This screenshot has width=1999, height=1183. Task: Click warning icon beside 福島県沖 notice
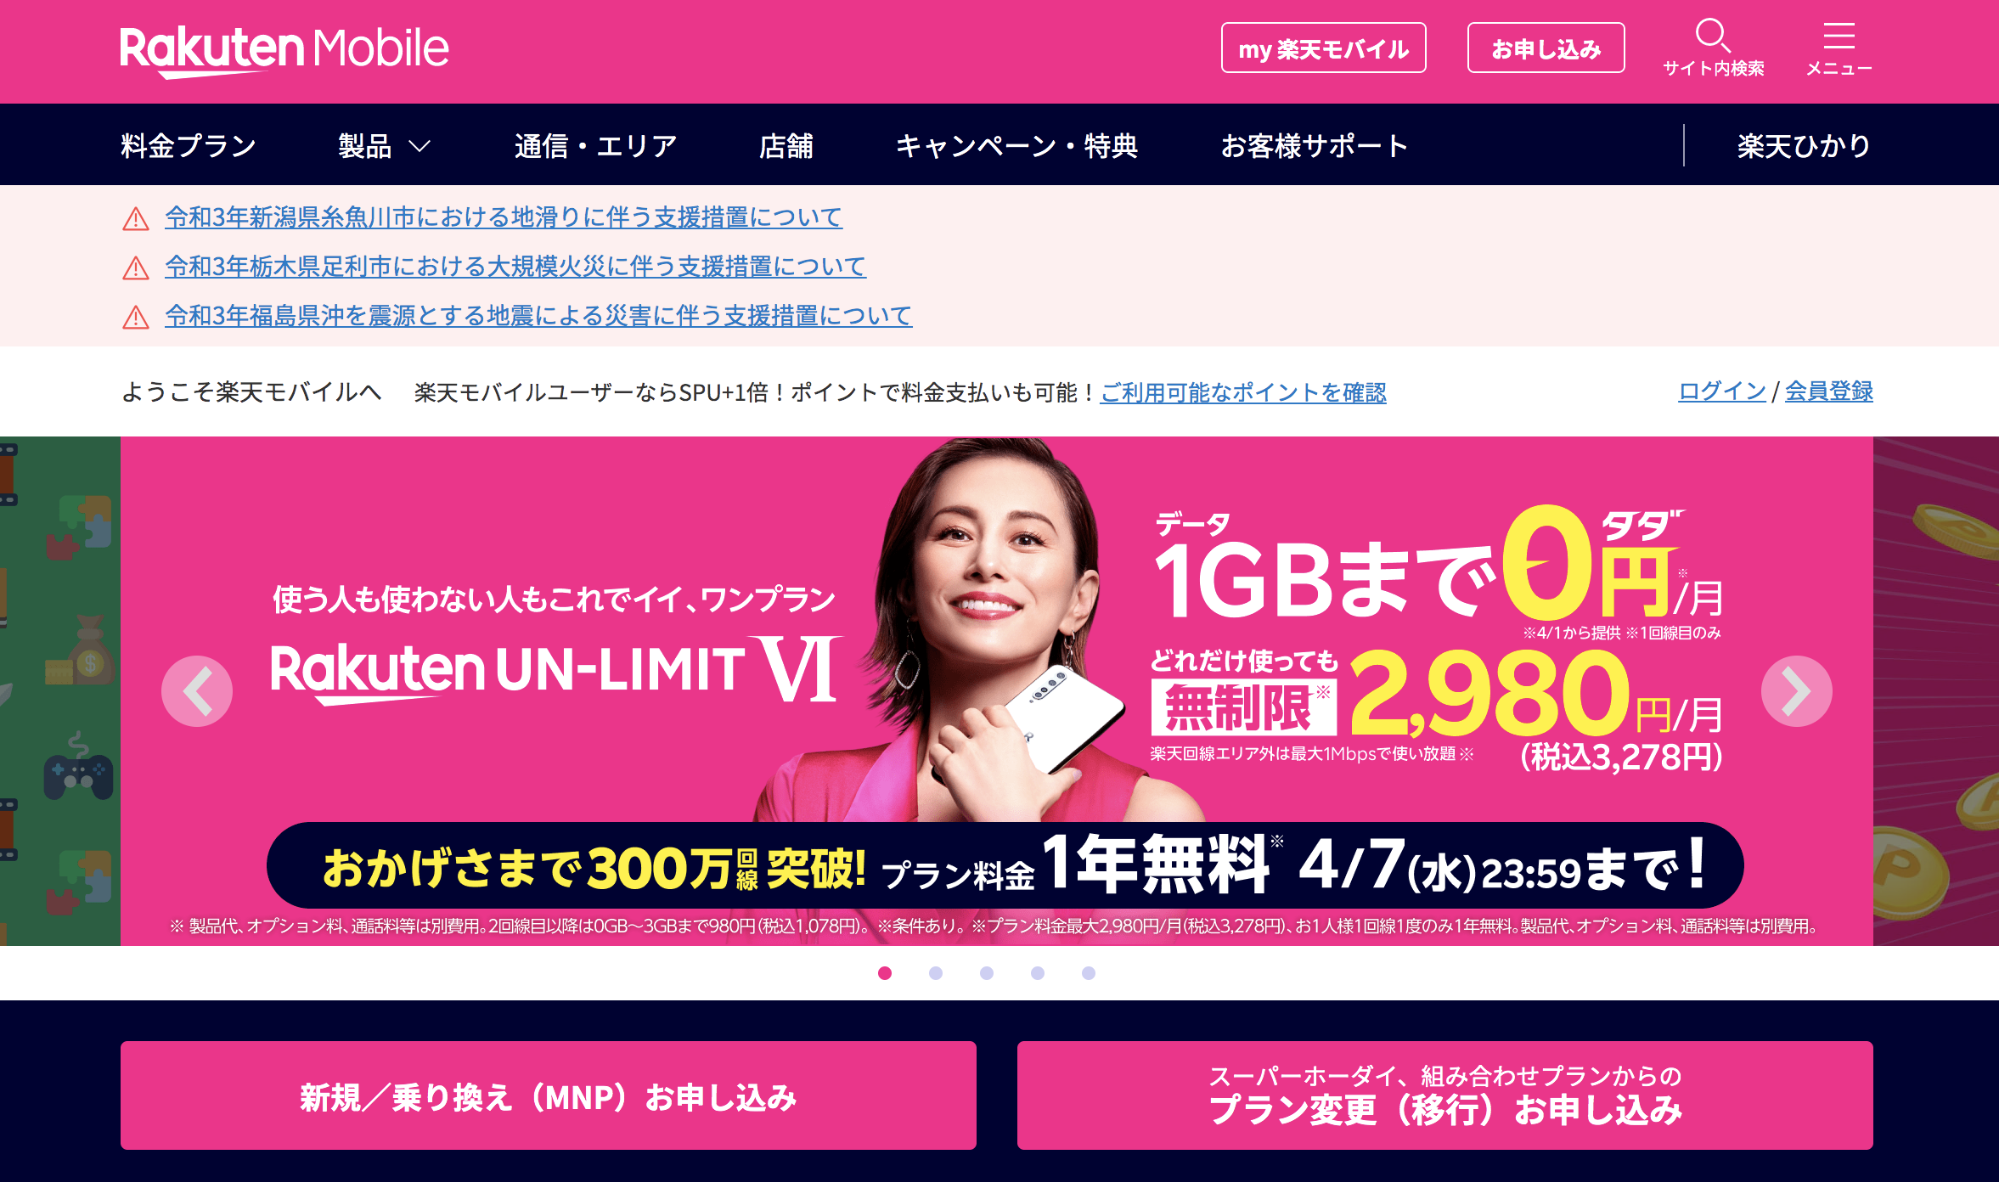click(136, 317)
